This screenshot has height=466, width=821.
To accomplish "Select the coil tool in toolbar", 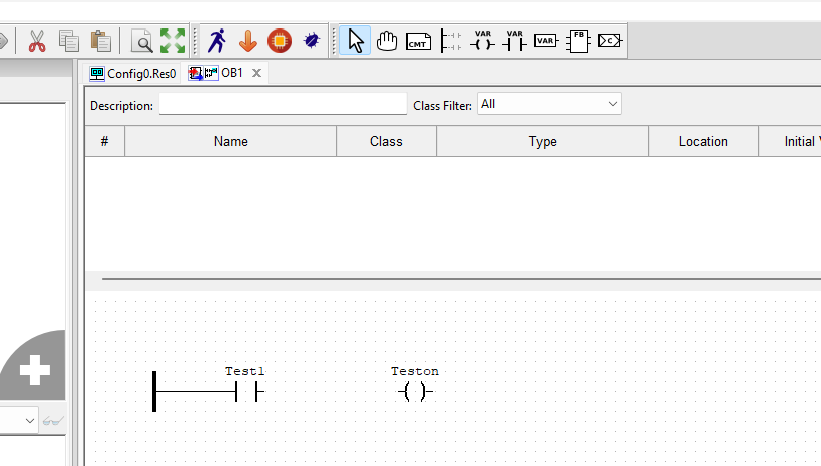I will 483,41.
